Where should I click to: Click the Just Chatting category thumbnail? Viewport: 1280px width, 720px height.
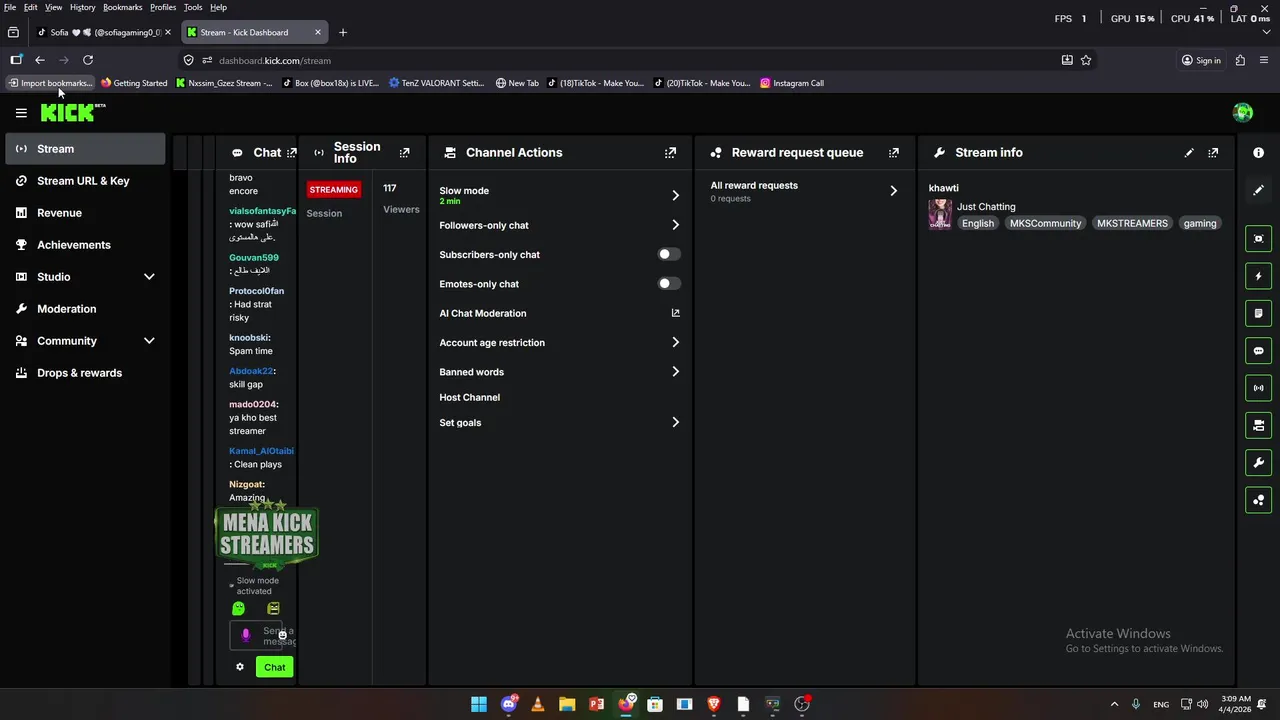[x=940, y=214]
